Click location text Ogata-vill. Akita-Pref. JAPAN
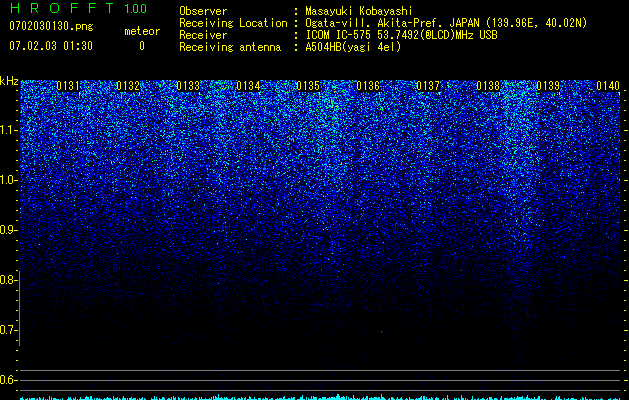The height and width of the screenshot is (400, 629). point(394,23)
